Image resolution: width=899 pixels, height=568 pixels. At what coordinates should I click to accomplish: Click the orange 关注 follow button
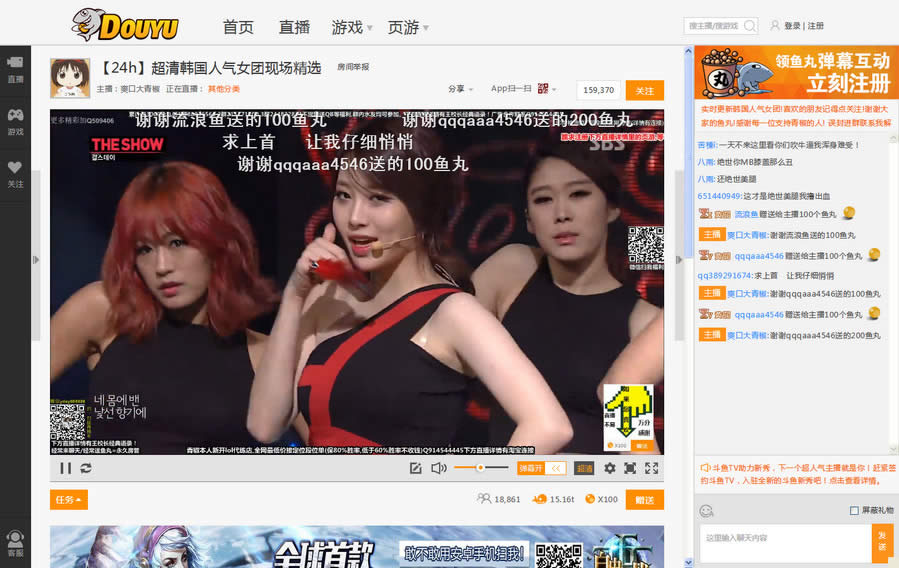coord(644,90)
